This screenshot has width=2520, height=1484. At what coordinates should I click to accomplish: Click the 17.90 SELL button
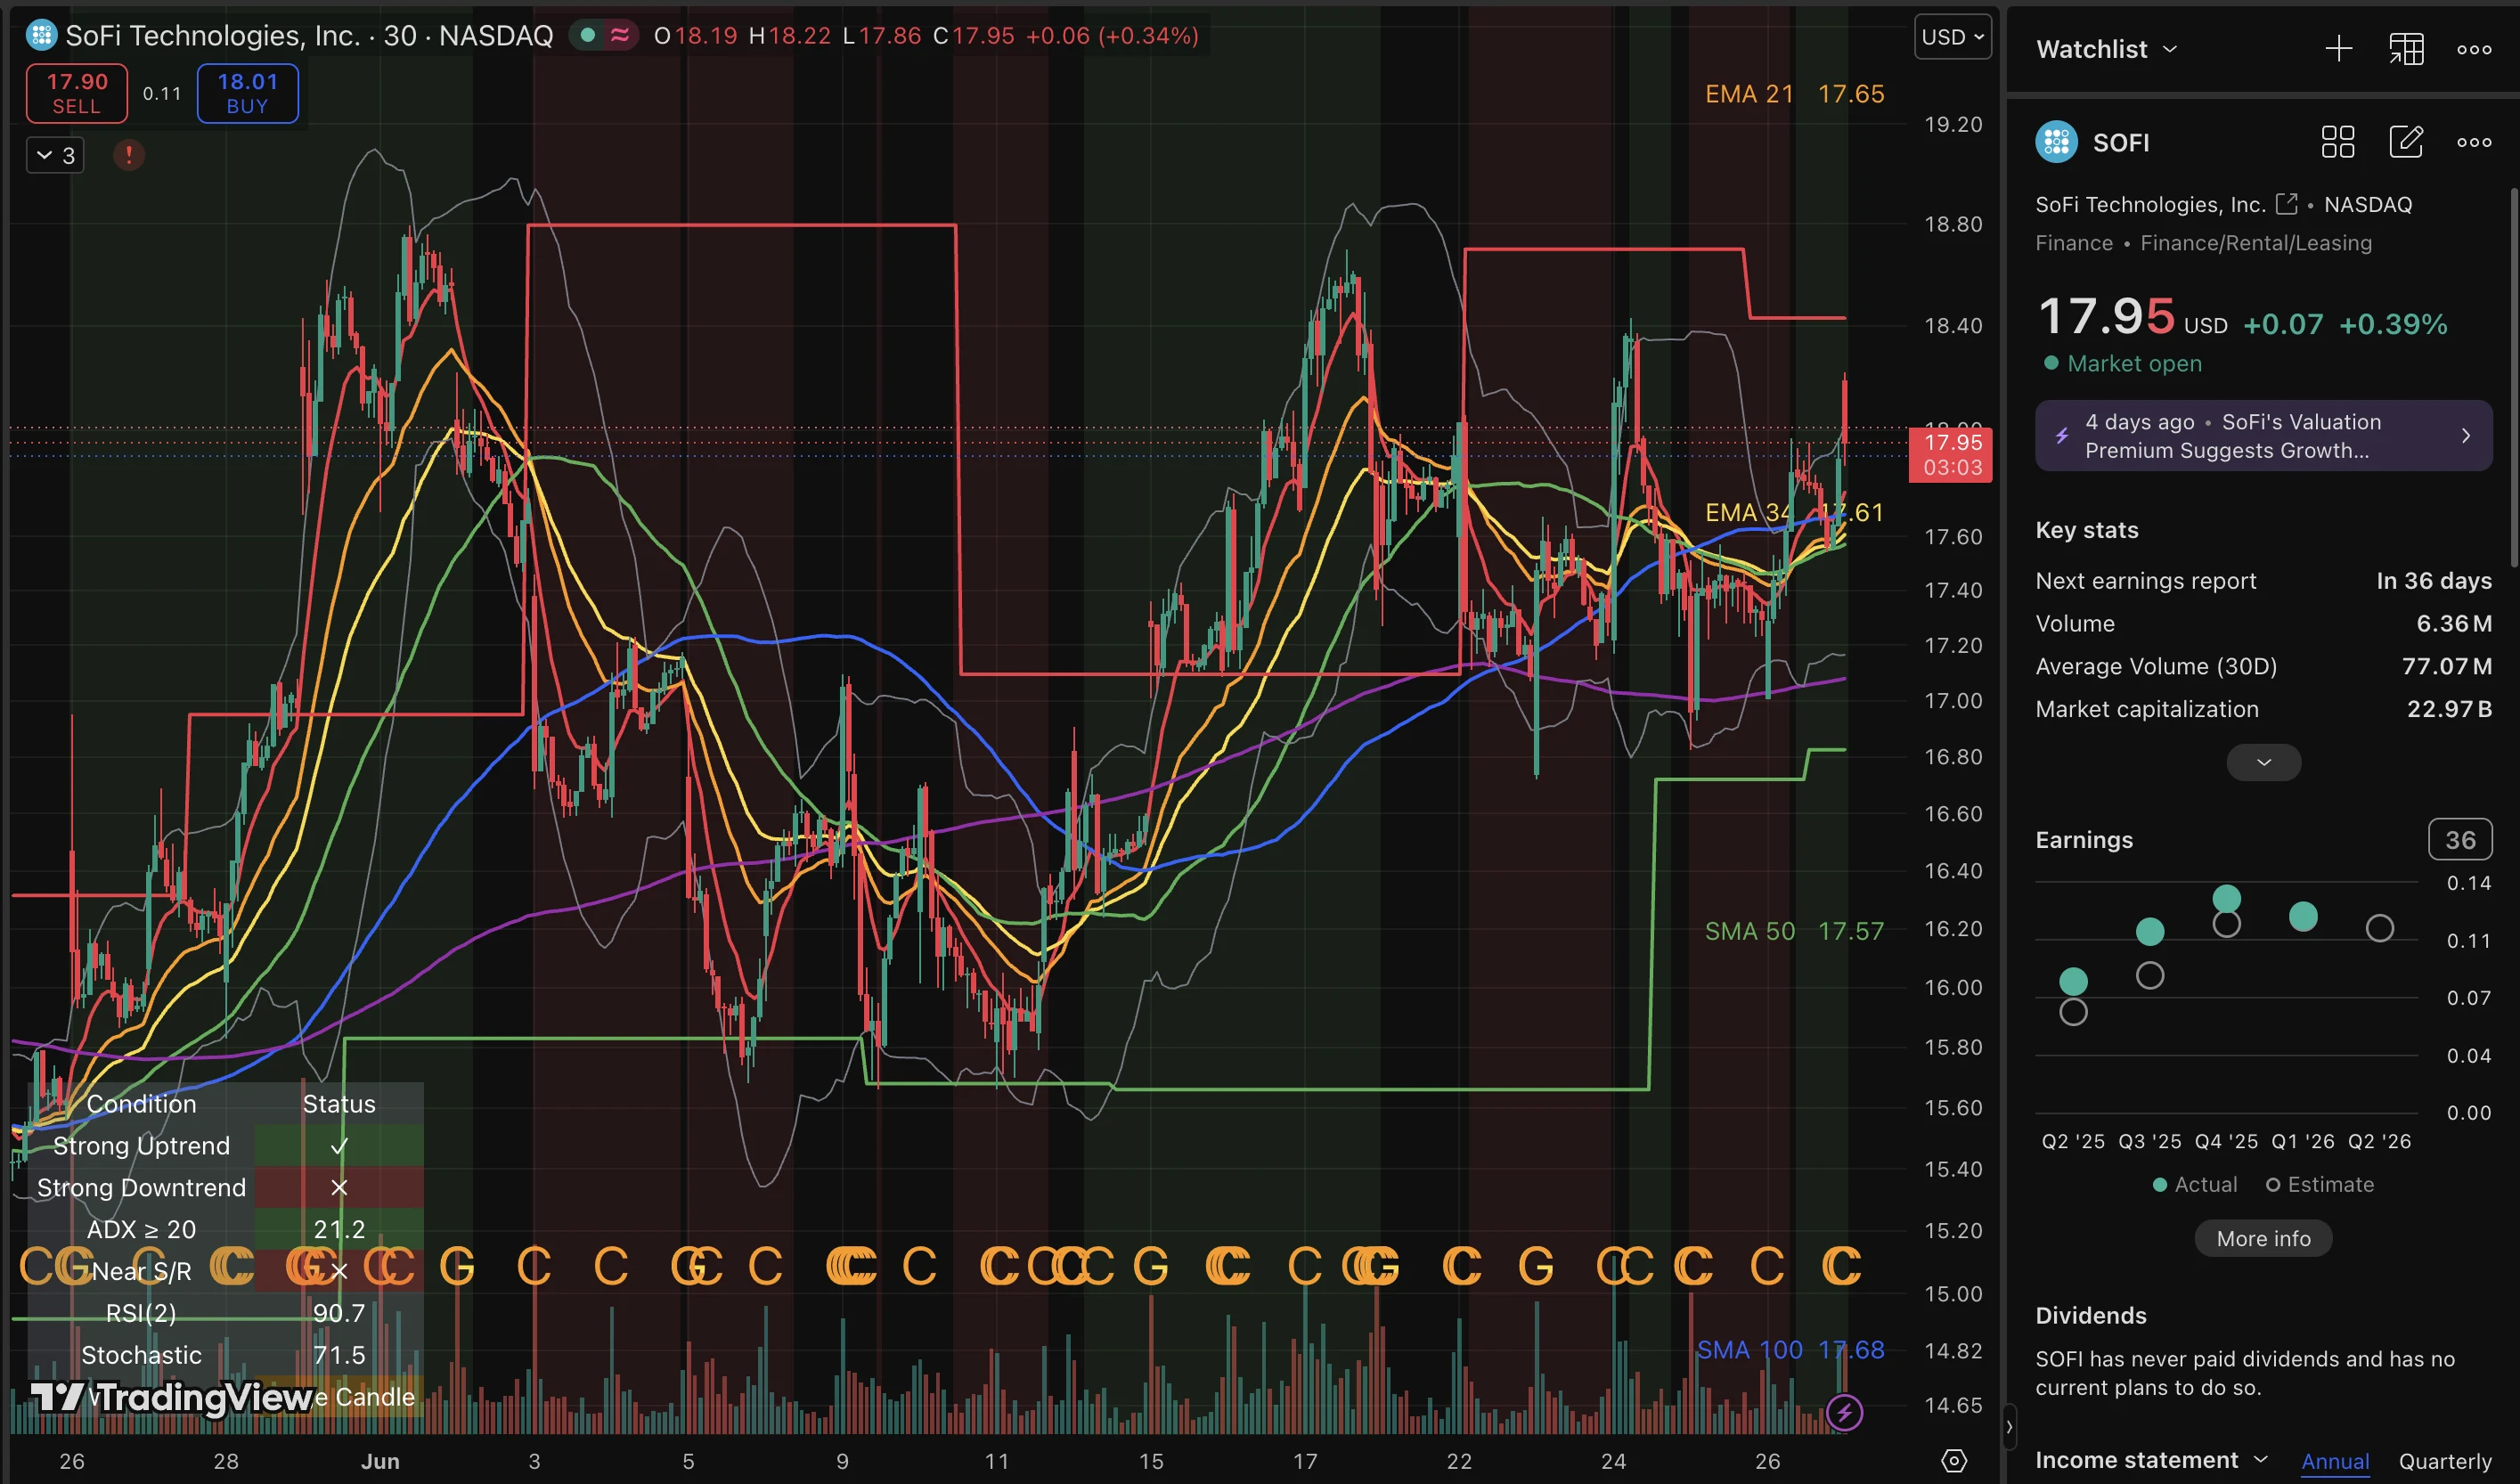coord(77,93)
